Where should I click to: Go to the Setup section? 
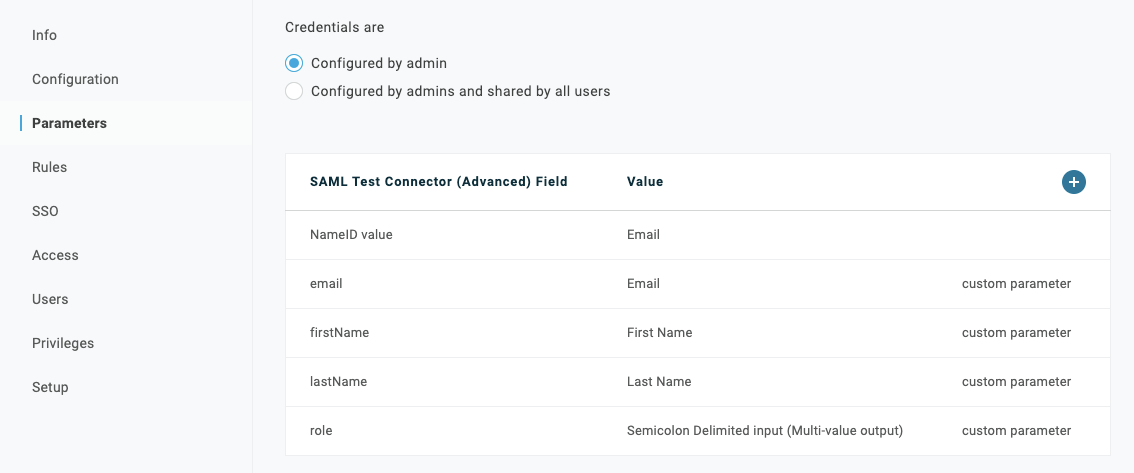(x=50, y=387)
